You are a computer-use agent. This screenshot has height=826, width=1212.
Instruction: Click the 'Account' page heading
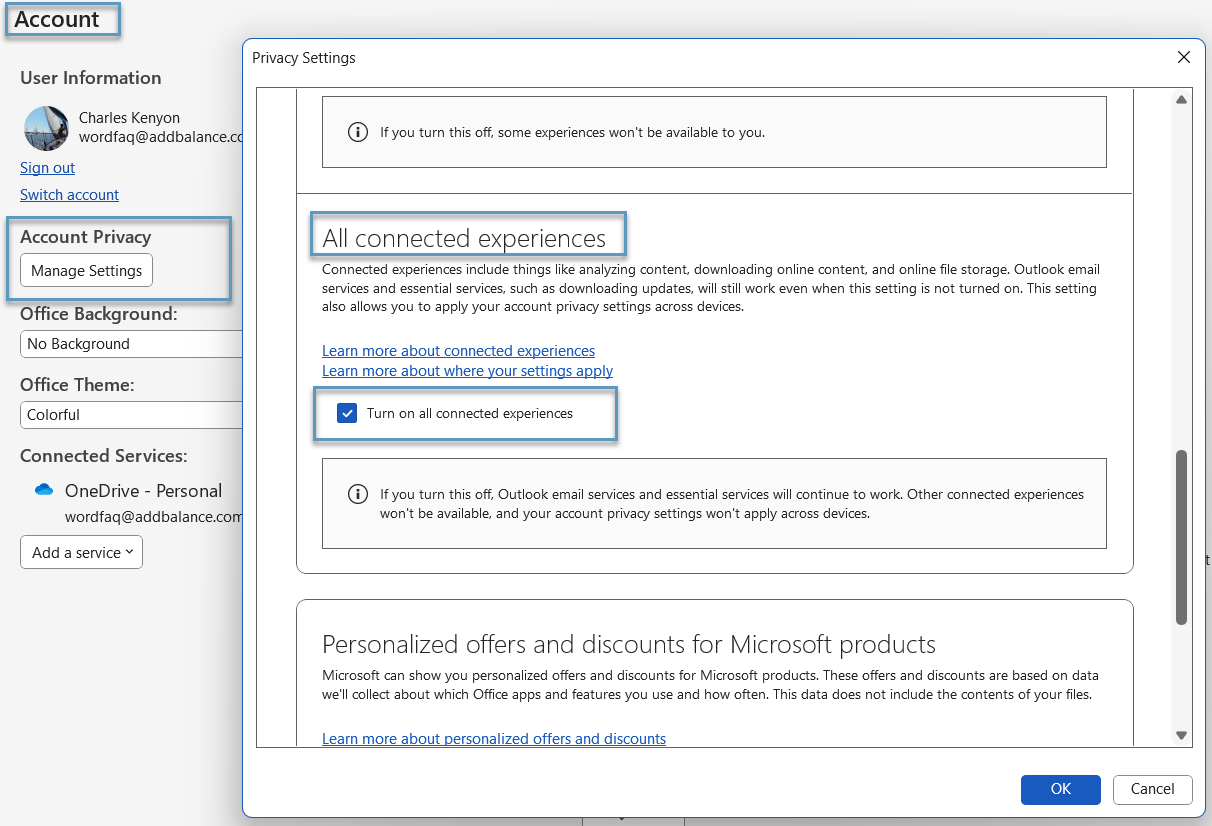pos(57,19)
